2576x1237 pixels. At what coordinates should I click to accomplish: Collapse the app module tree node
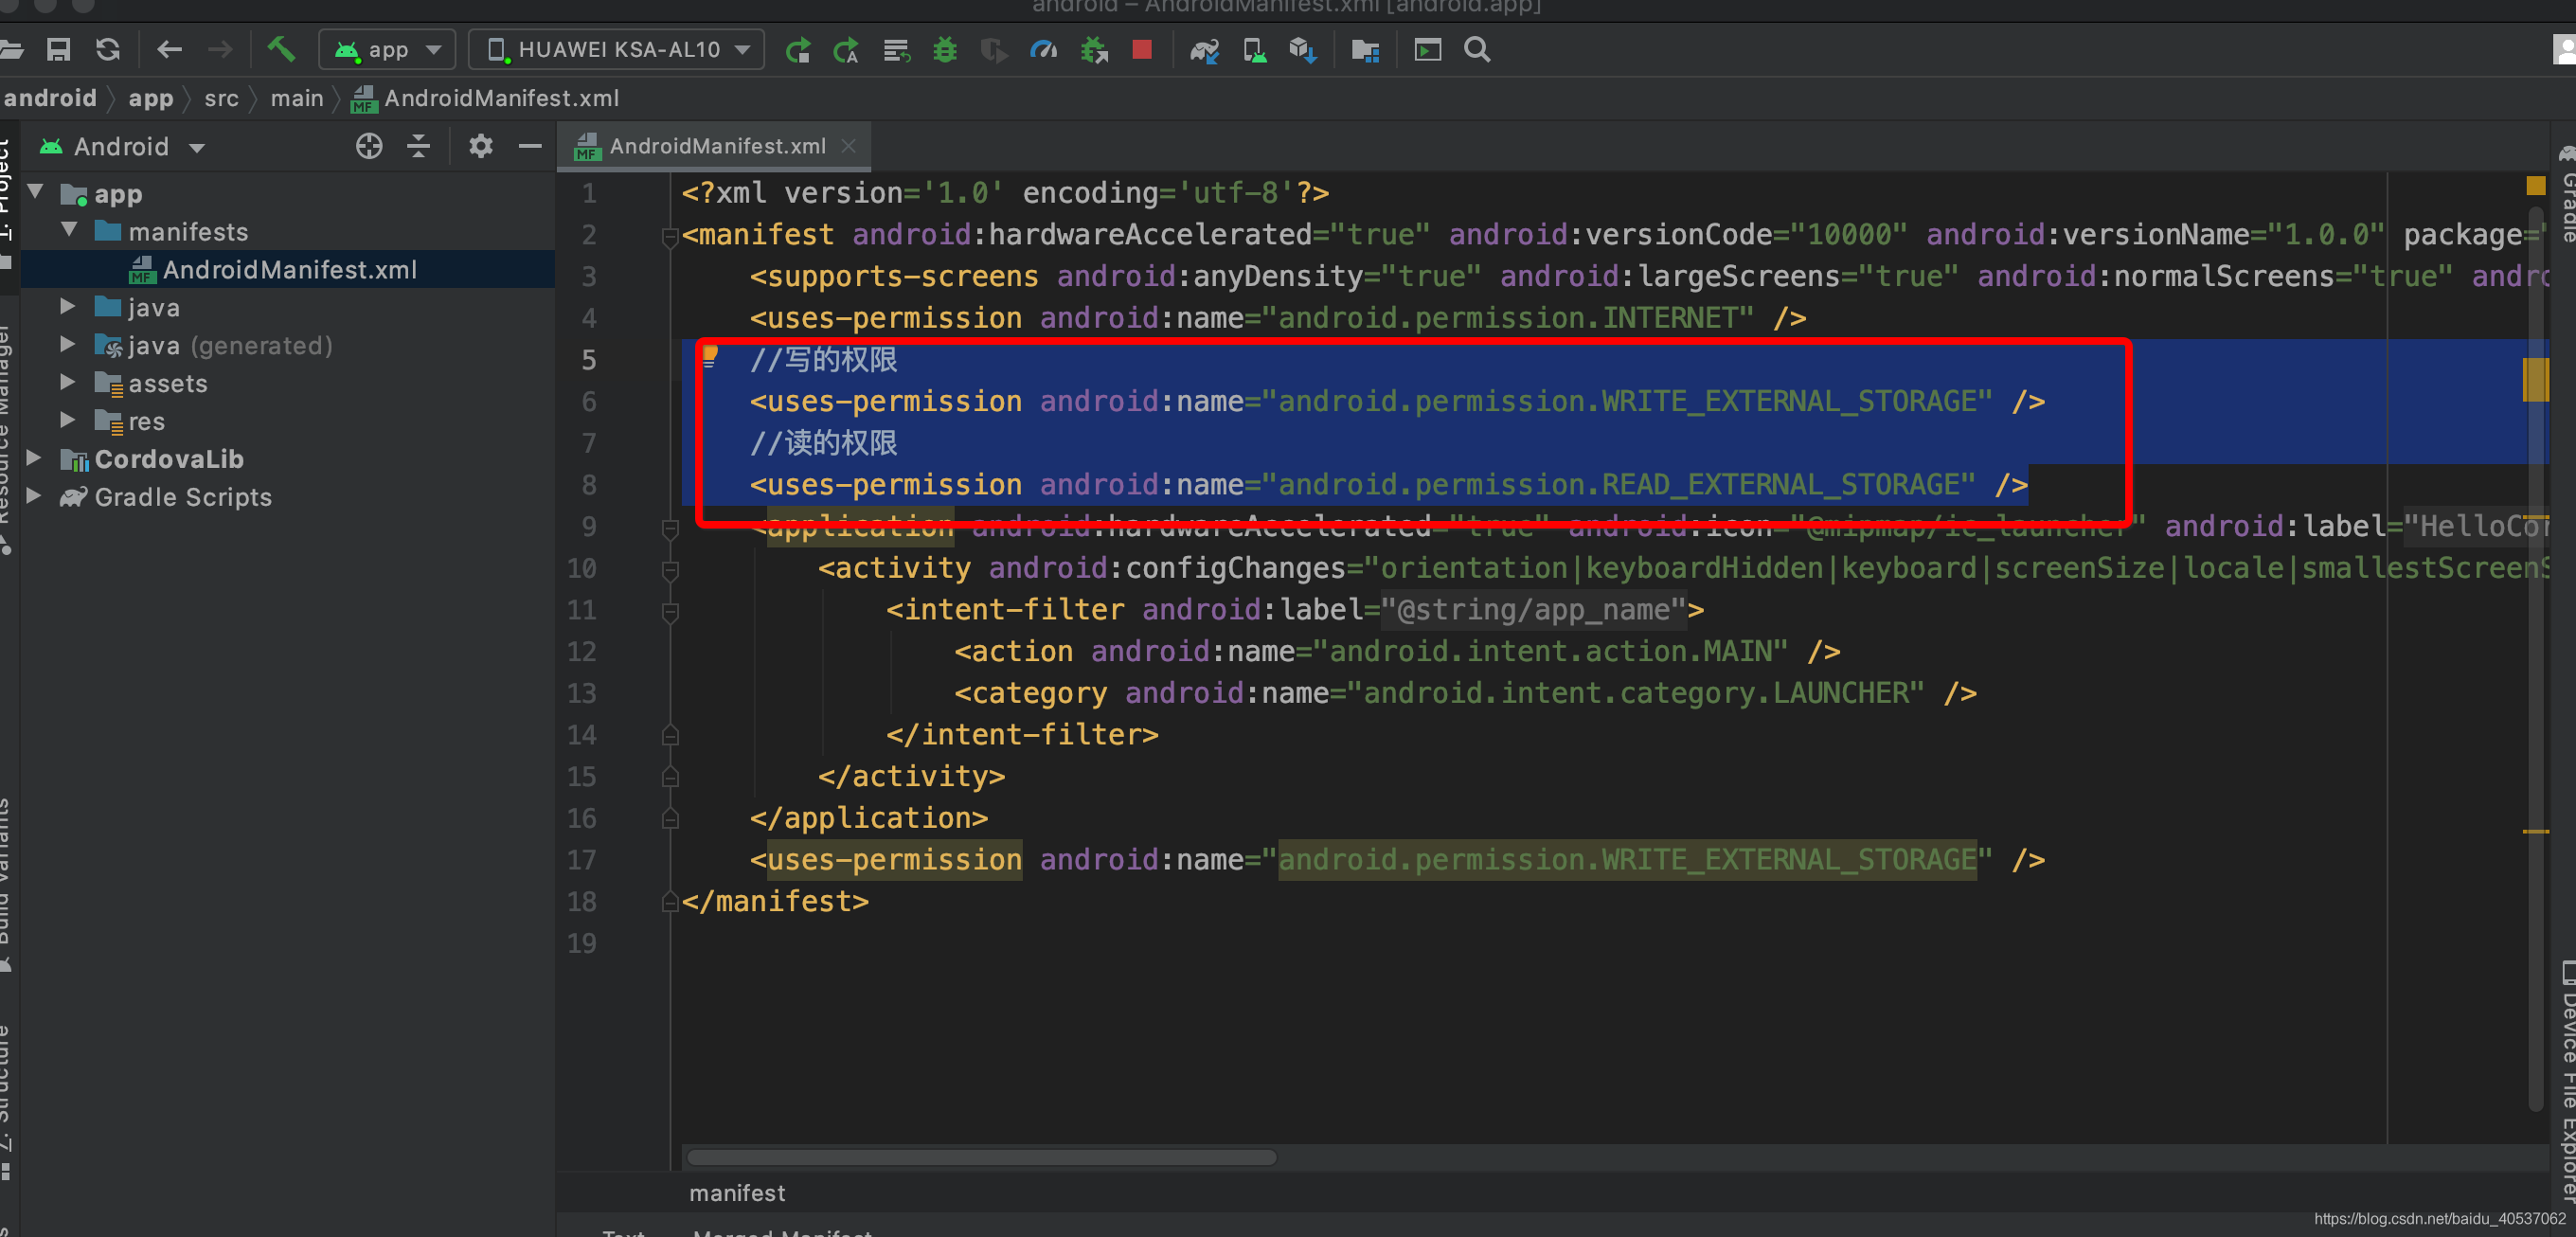[x=37, y=191]
